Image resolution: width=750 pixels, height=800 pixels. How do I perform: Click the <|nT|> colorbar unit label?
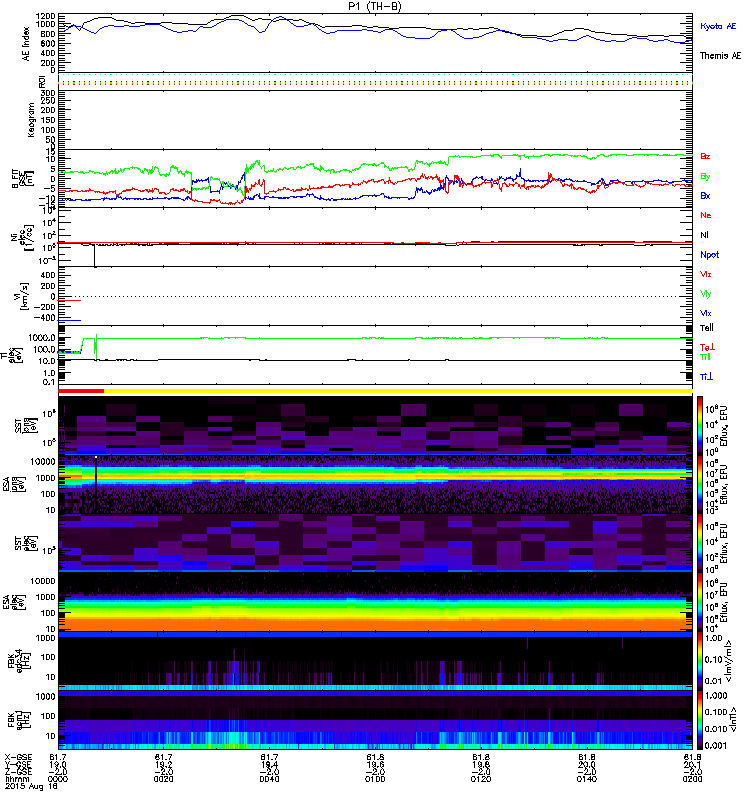point(733,720)
